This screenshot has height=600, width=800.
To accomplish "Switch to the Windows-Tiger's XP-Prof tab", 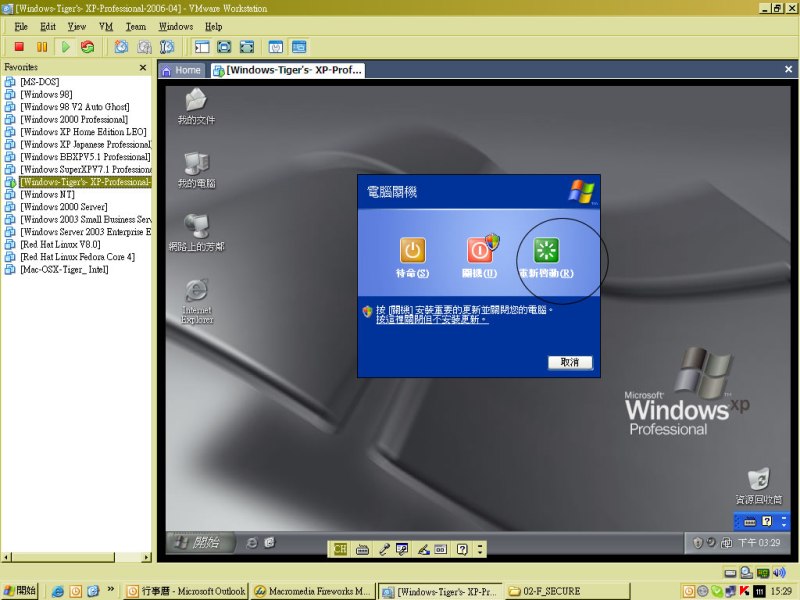I will [x=288, y=70].
